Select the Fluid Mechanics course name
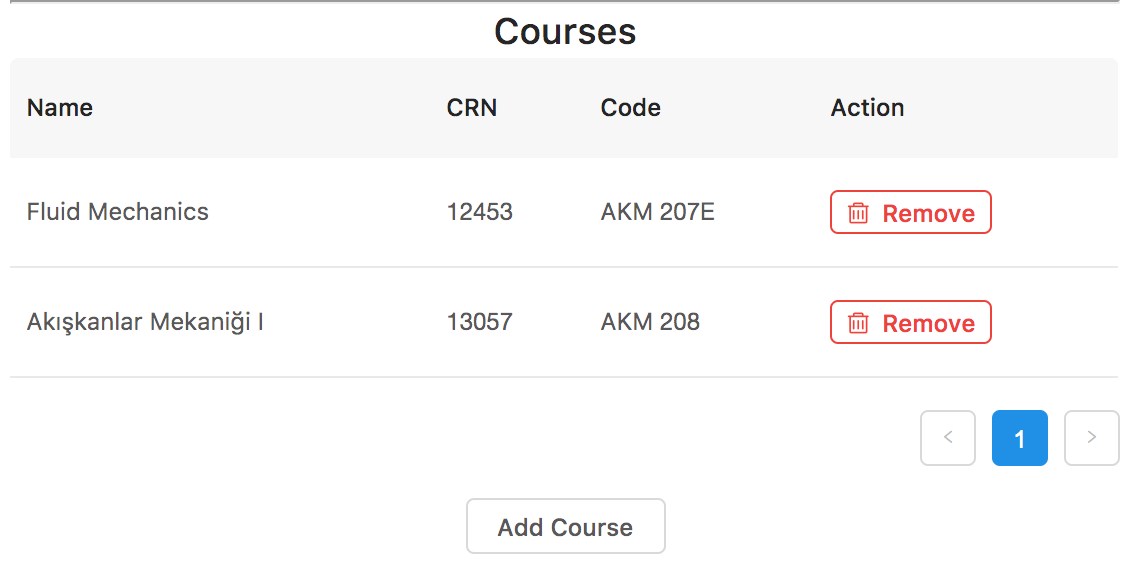1134x576 pixels. point(118,212)
